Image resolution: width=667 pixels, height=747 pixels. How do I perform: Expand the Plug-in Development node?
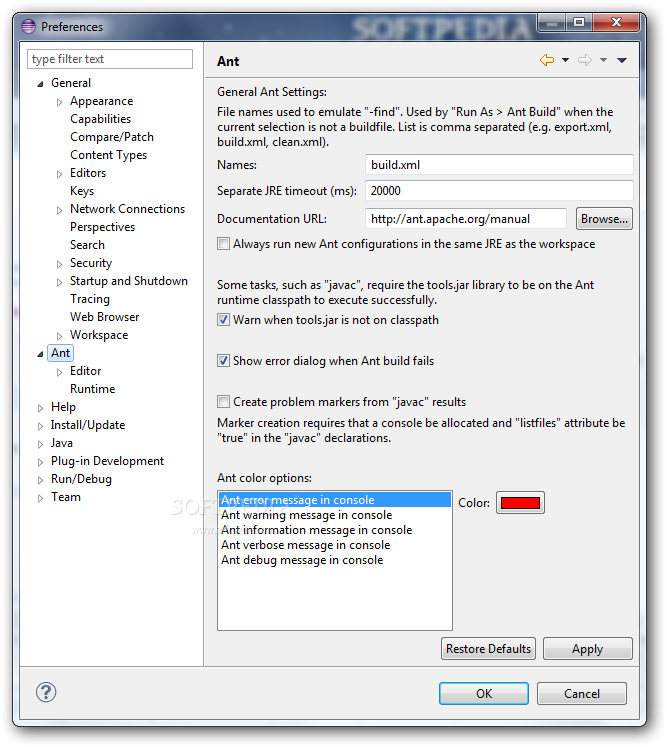pos(40,462)
